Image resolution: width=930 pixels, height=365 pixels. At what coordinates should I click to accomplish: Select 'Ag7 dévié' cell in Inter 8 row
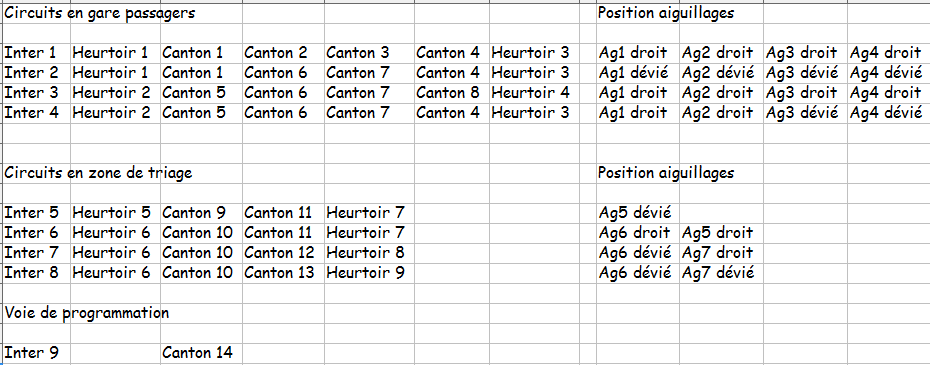718,273
